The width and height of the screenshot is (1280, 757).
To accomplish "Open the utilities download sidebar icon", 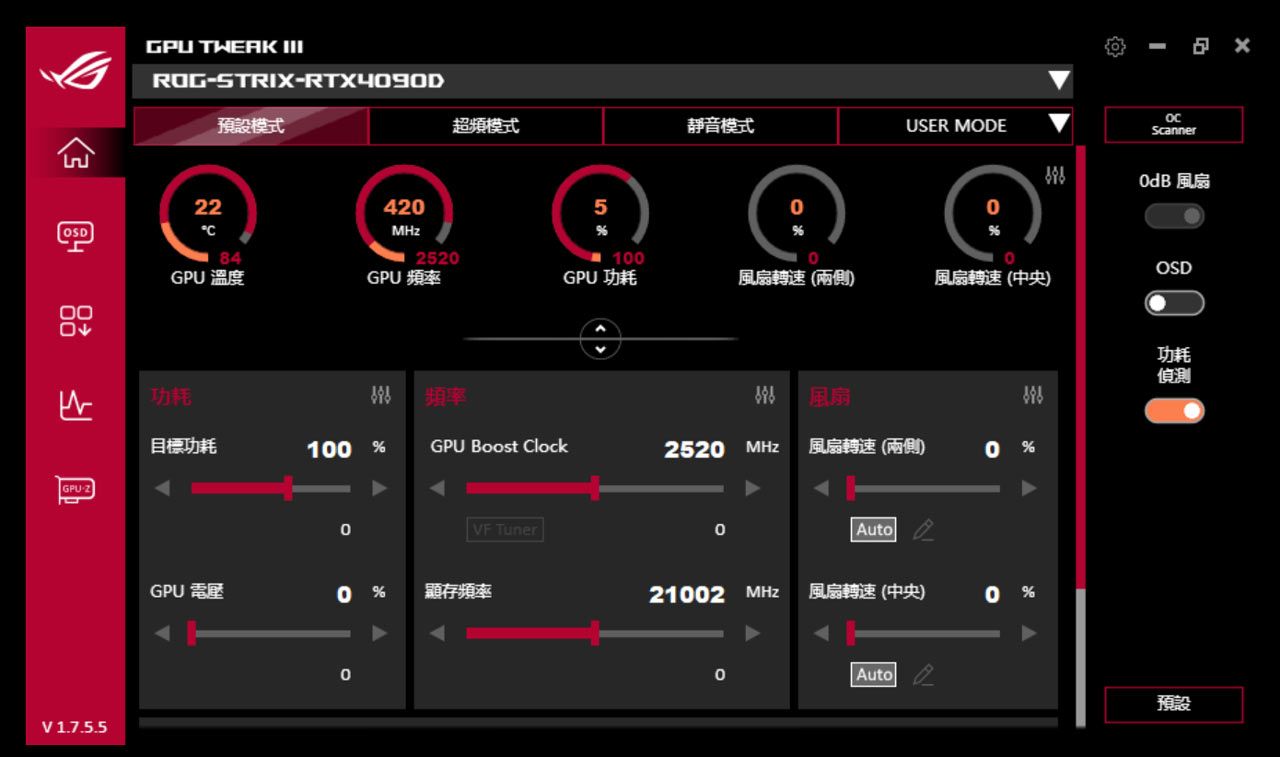I will click(76, 321).
